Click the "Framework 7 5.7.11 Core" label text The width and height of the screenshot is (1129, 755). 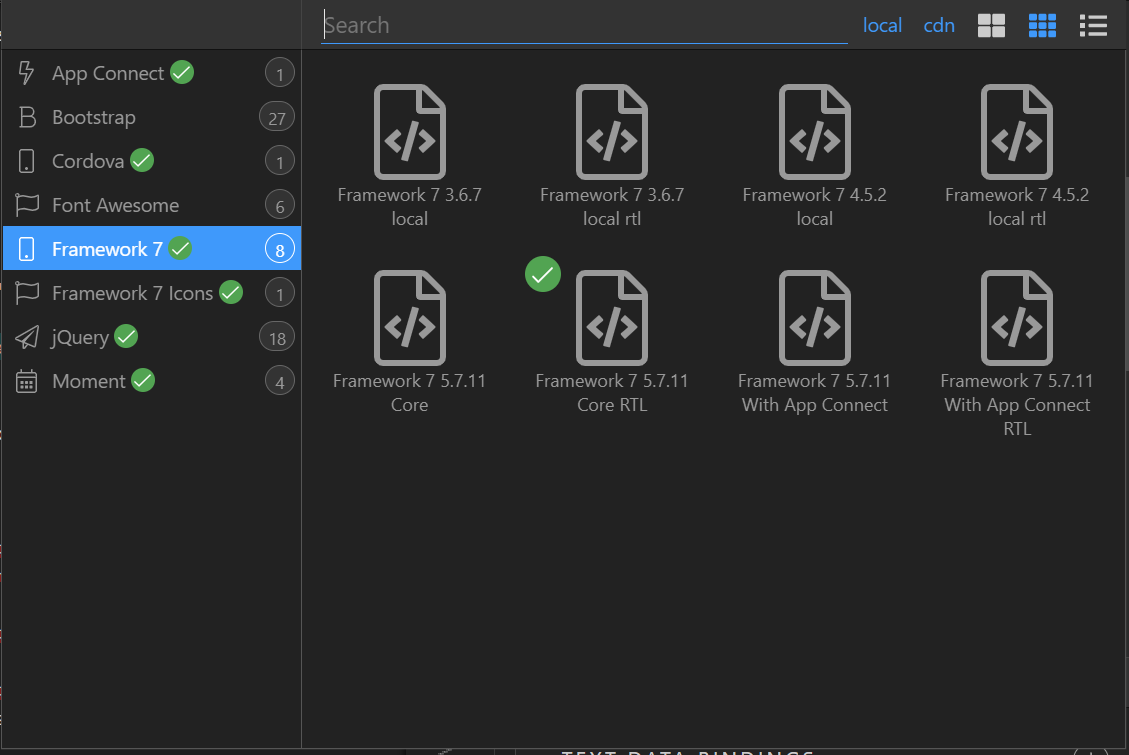[x=410, y=392]
